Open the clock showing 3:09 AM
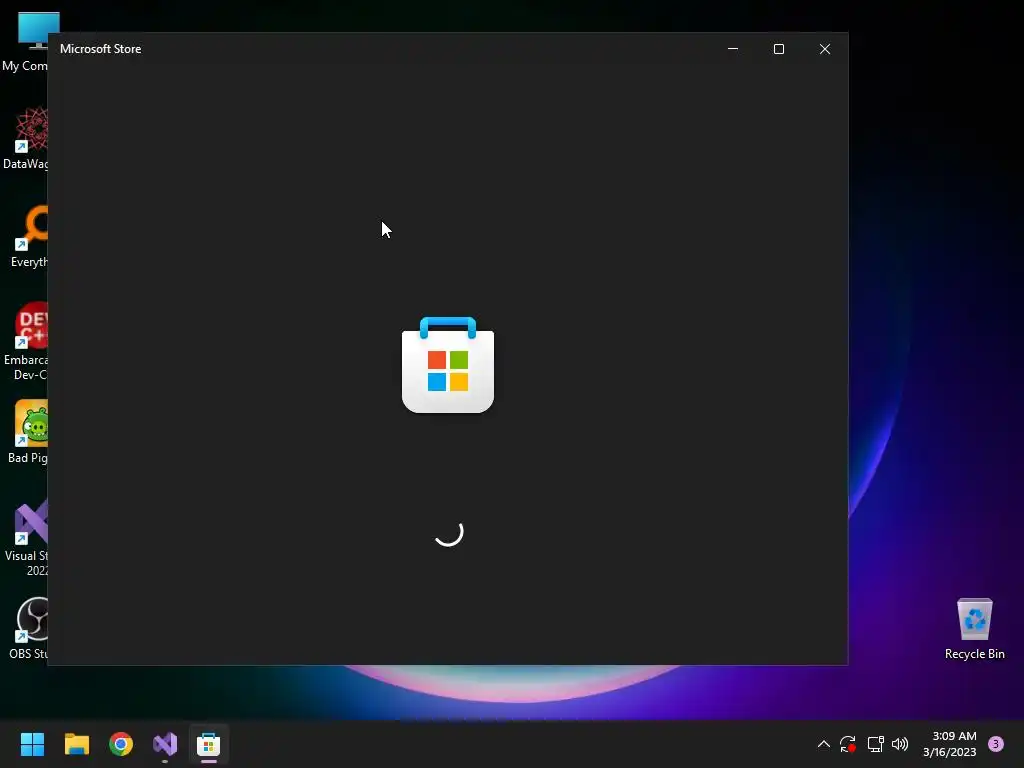 [x=950, y=744]
